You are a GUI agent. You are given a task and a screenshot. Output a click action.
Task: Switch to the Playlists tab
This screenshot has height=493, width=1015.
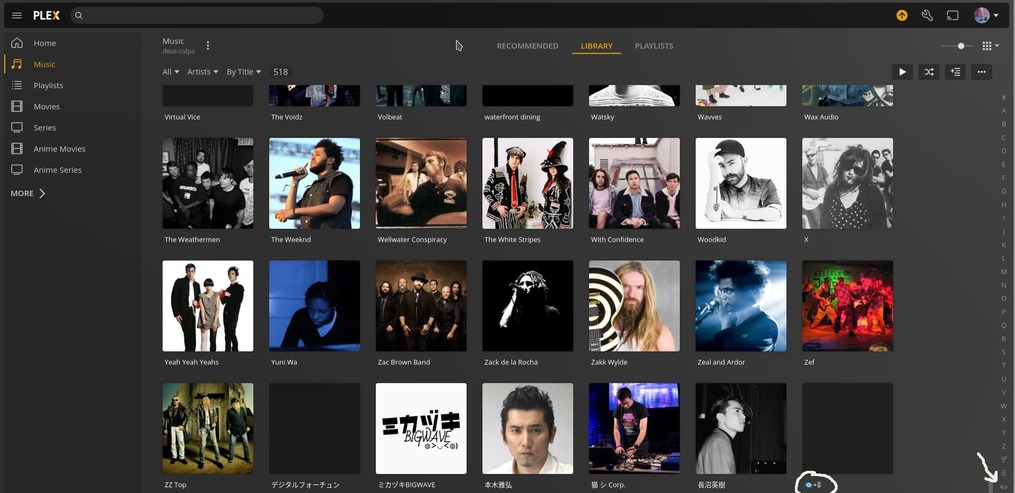tap(654, 46)
